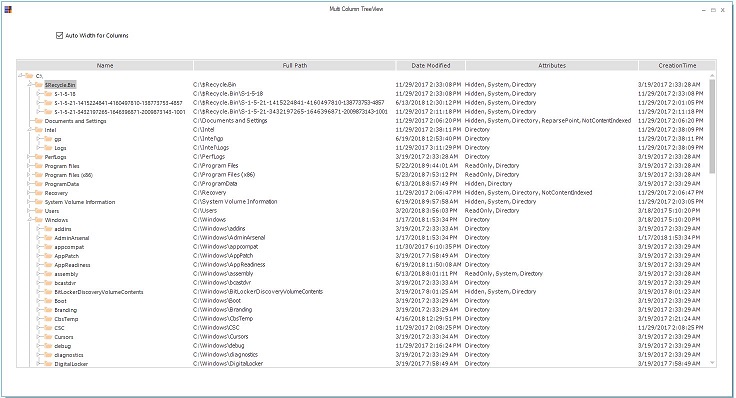Image resolution: width=736 pixels, height=398 pixels.
Task: Click the application icon in title bar
Action: pos(8,9)
